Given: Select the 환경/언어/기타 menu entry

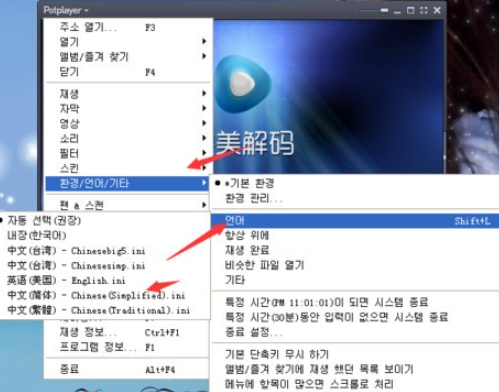Looking at the screenshot, I should 127,184.
